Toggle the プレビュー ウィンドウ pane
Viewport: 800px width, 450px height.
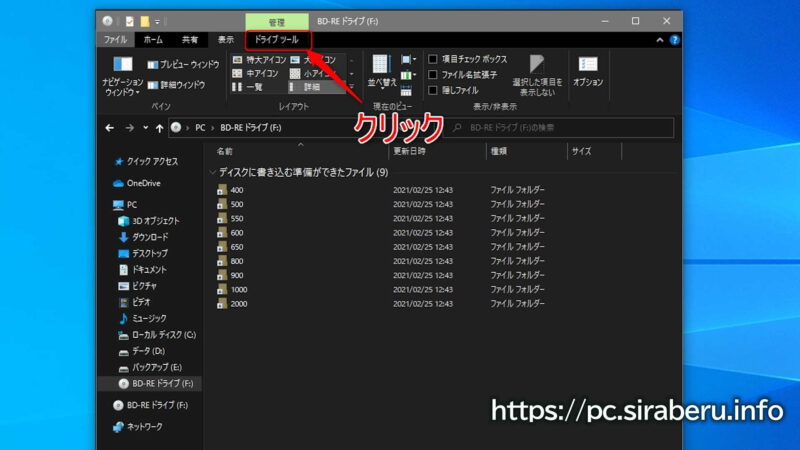tap(184, 65)
